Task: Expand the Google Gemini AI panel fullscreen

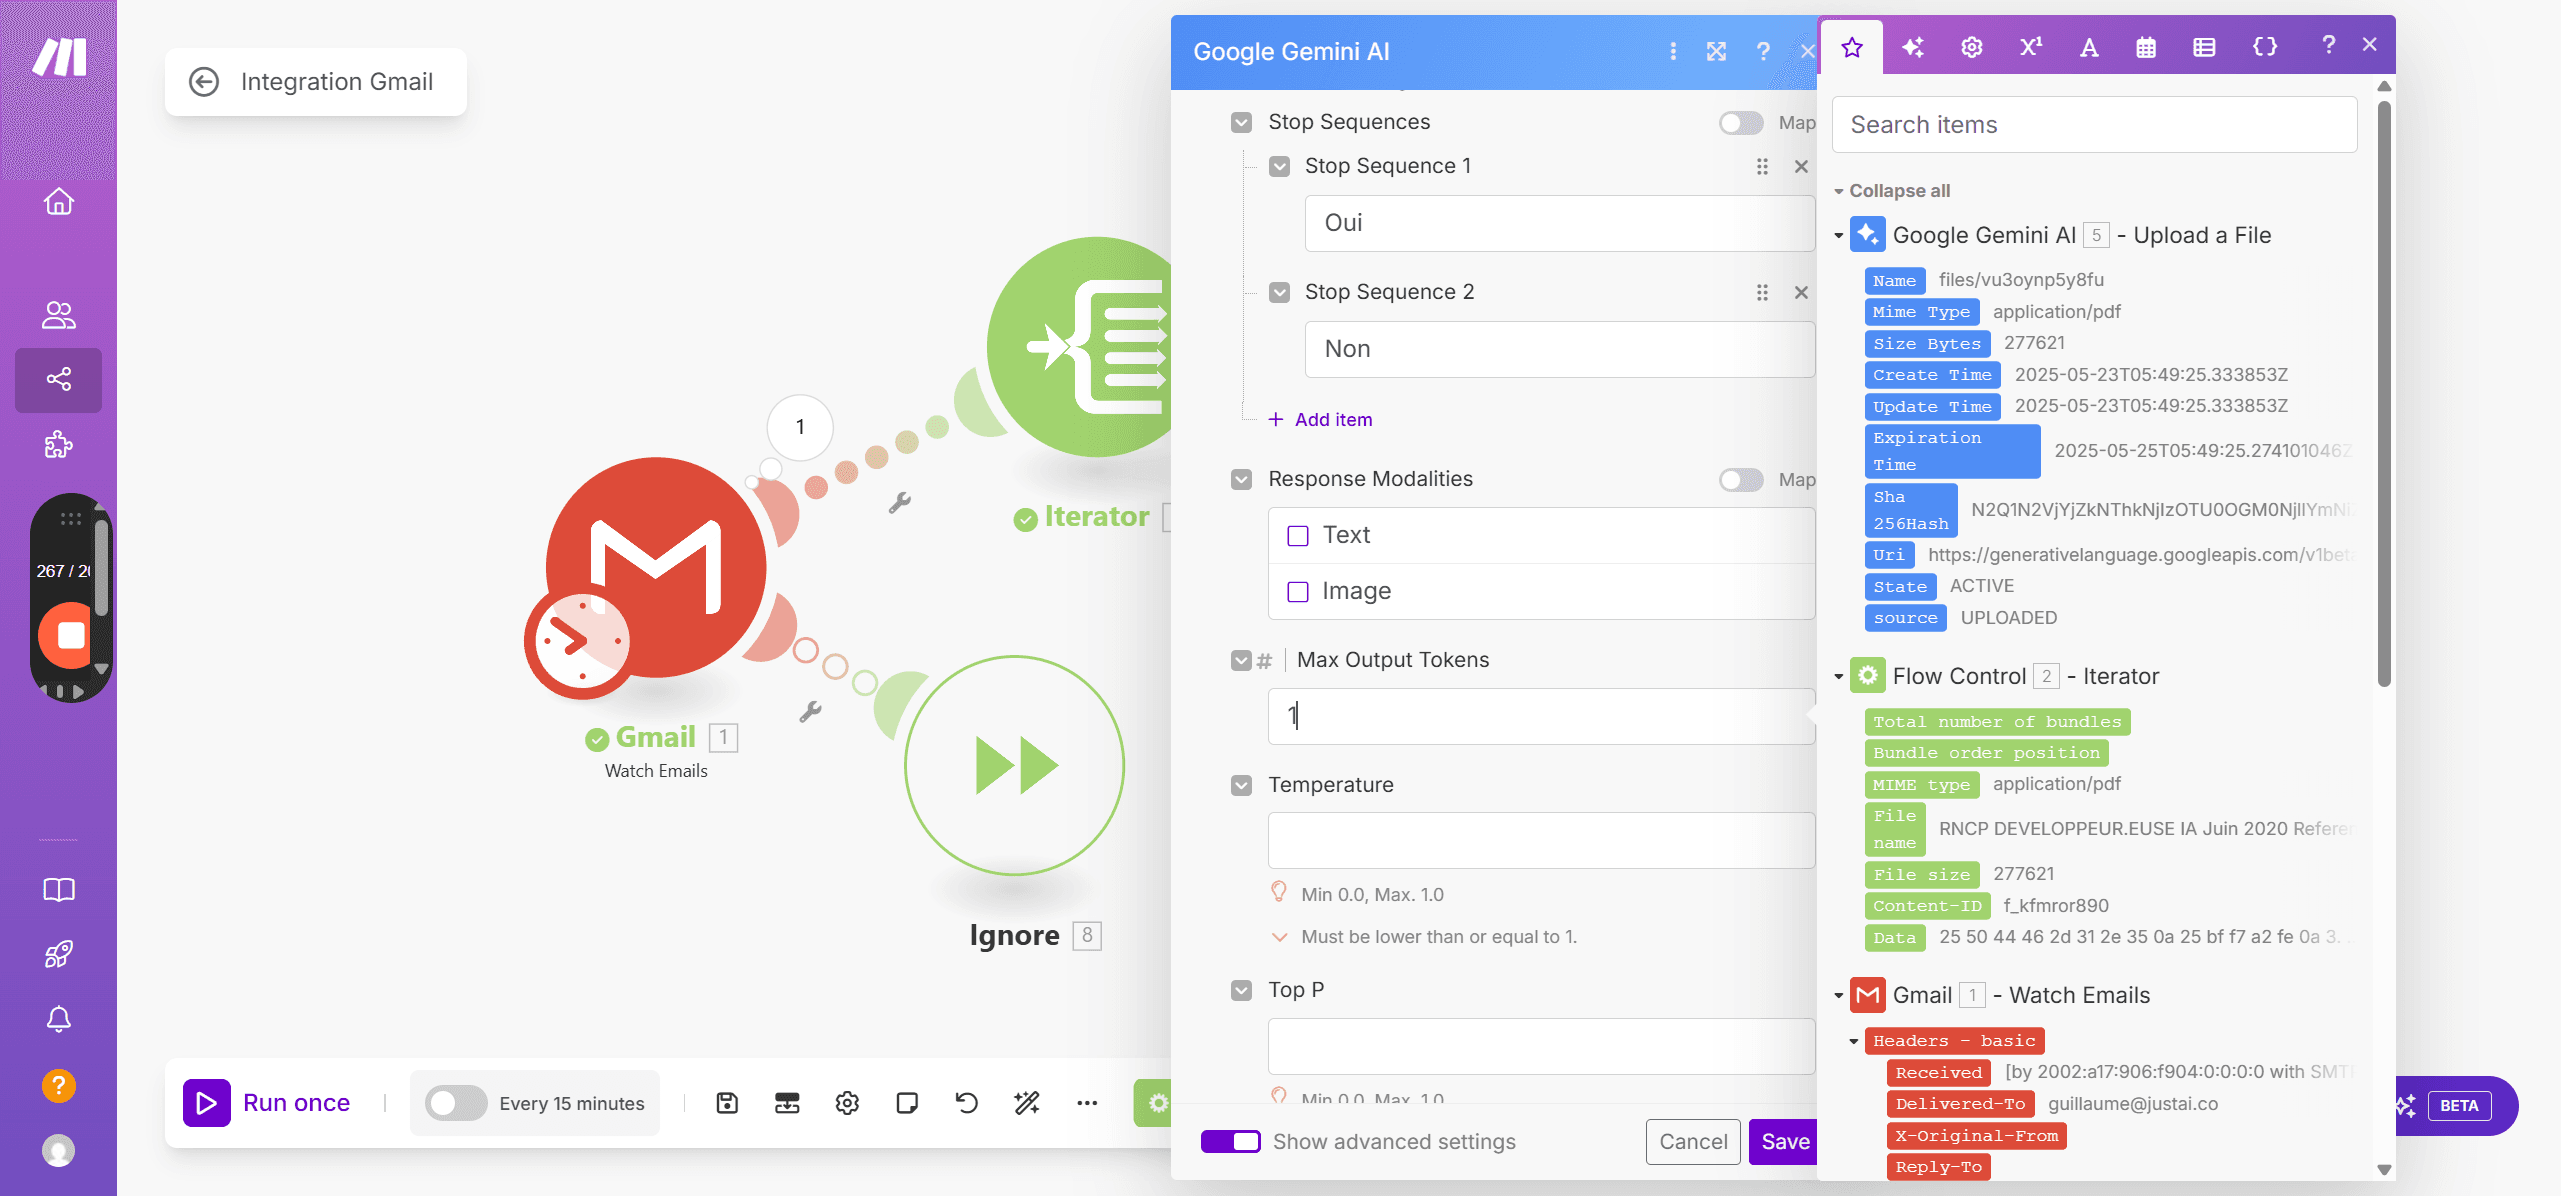Action: coord(1717,51)
